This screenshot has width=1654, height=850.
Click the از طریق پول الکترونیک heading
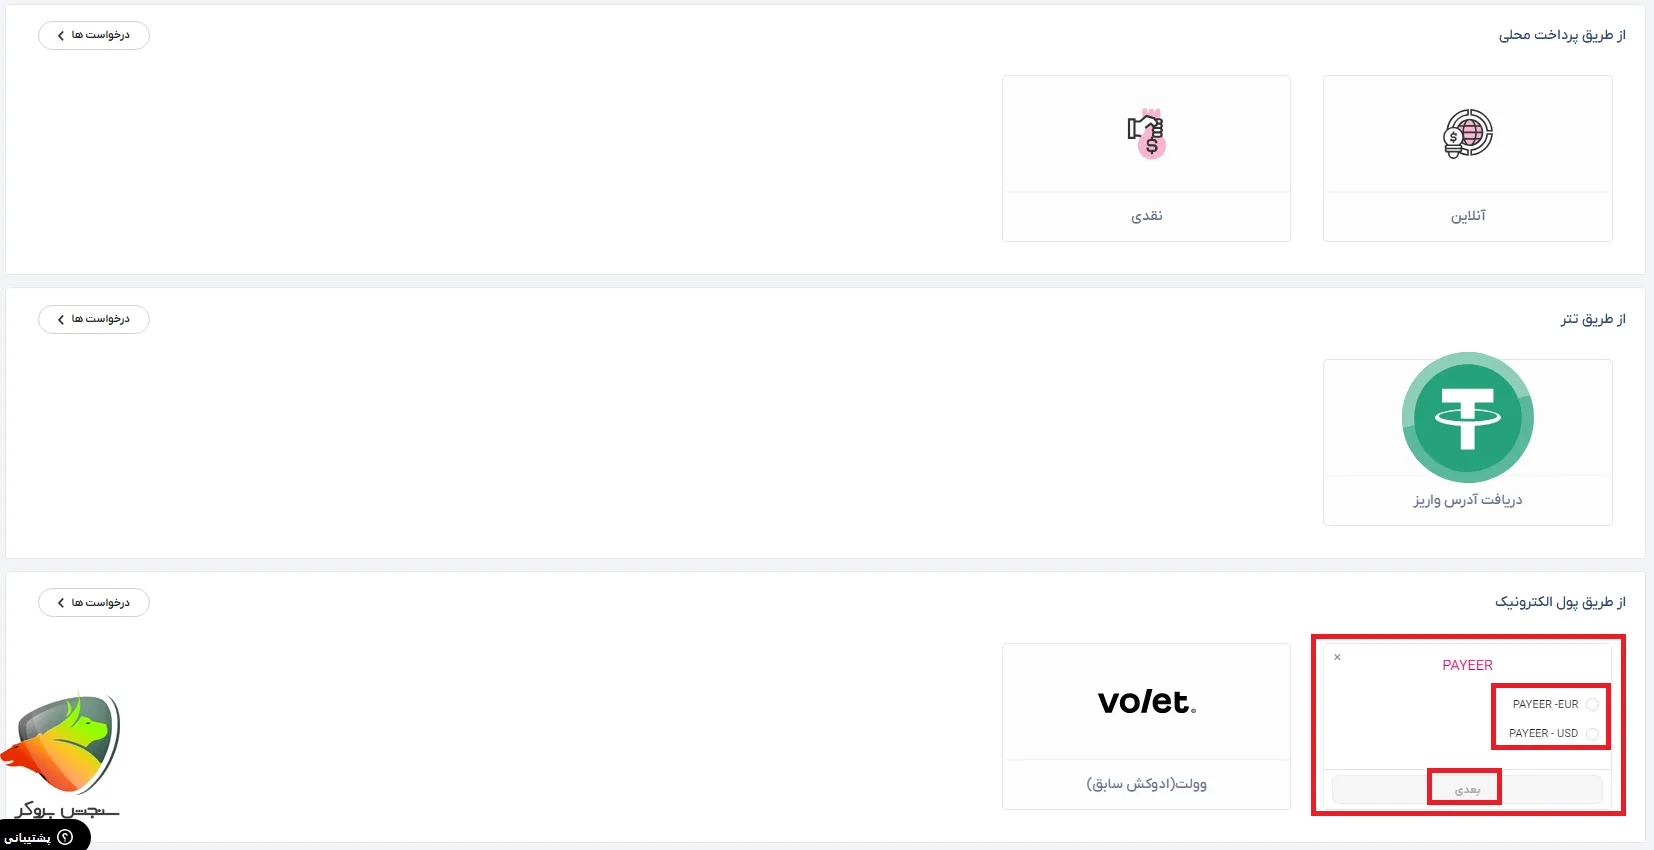[1560, 602]
